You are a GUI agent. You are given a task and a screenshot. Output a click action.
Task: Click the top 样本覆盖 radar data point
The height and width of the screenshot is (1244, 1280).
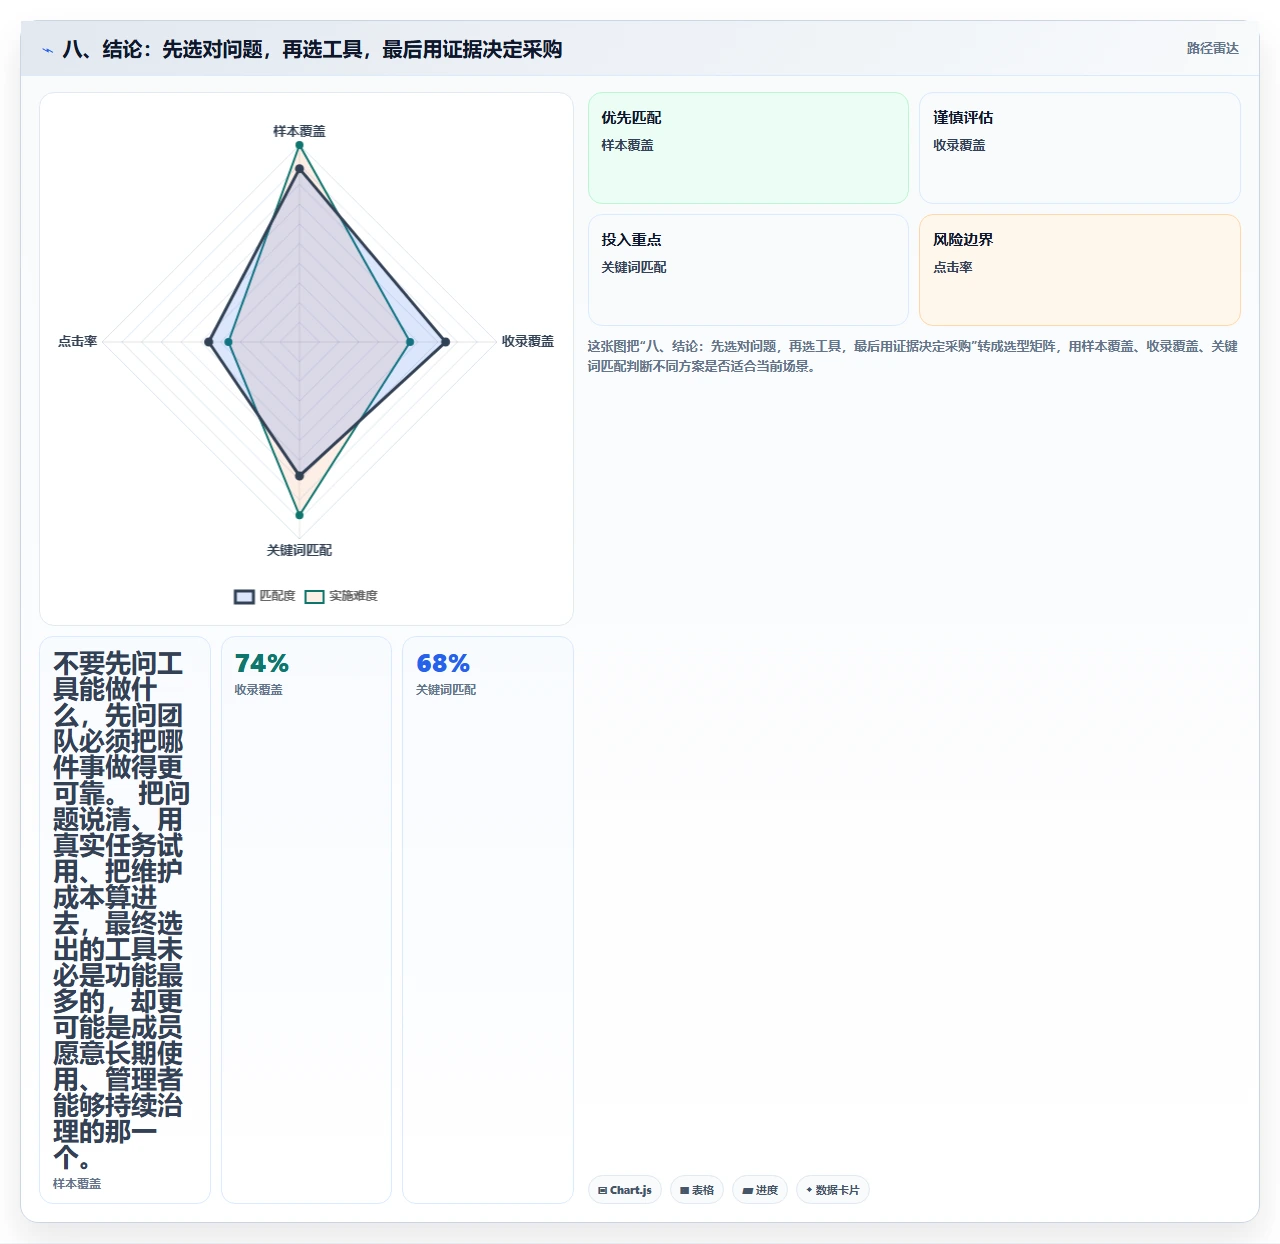coord(299,146)
